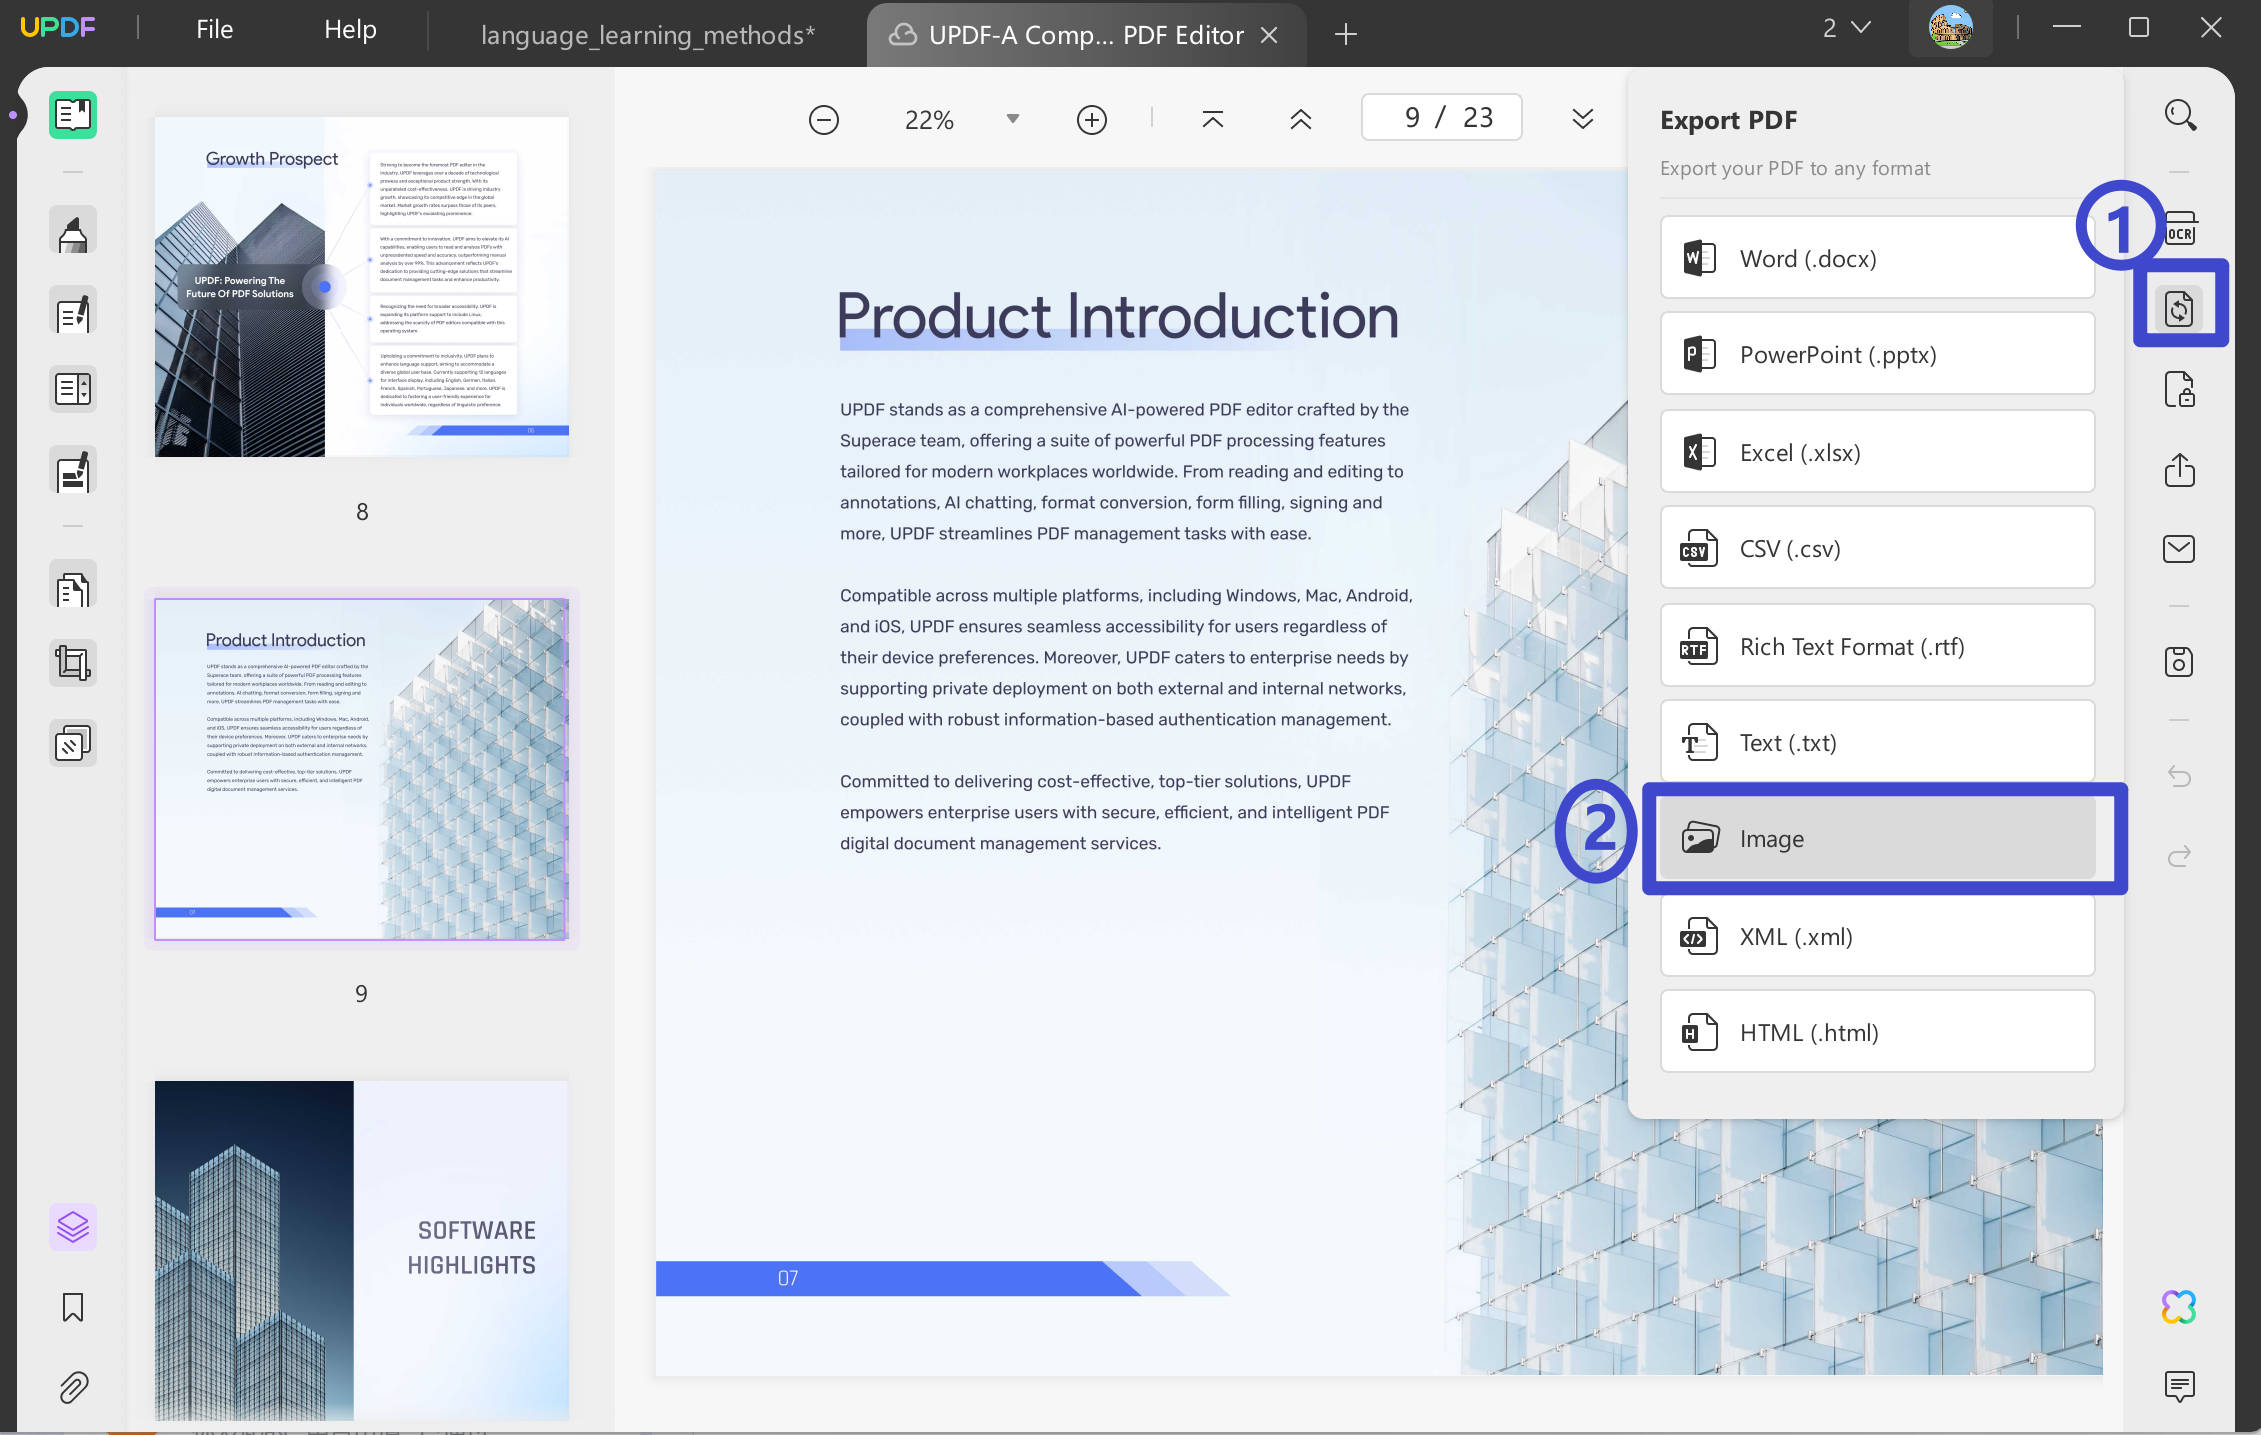Open the account switcher dropdown
This screenshot has width=2261, height=1435.
(1845, 27)
